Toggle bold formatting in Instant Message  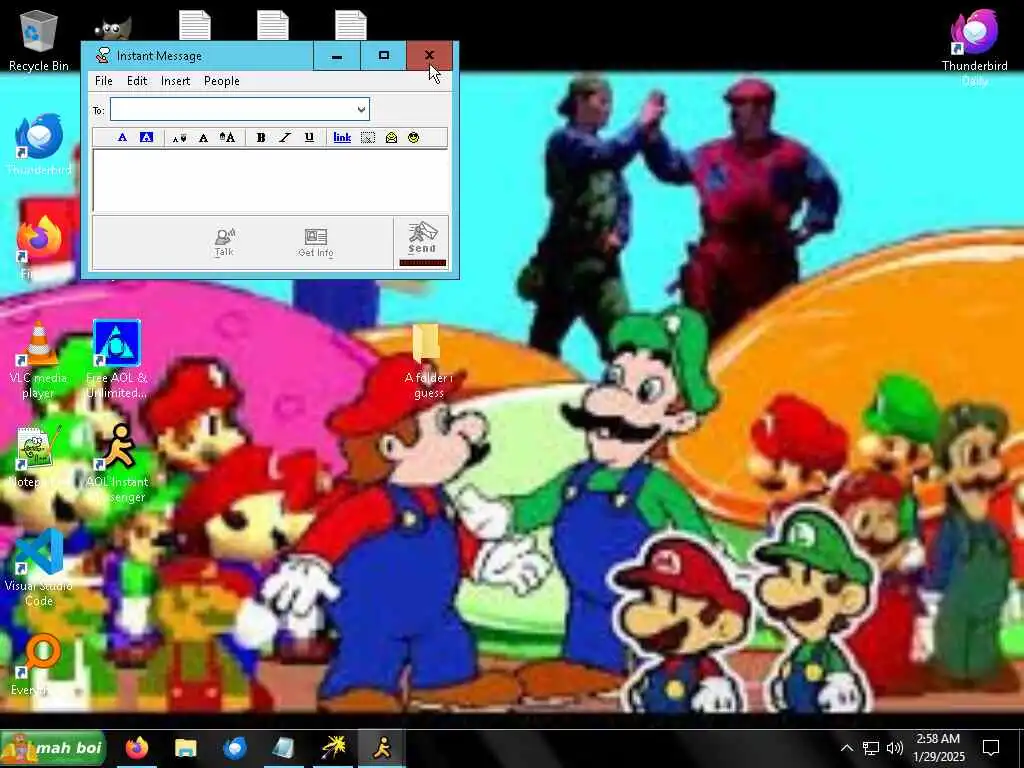[261, 137]
